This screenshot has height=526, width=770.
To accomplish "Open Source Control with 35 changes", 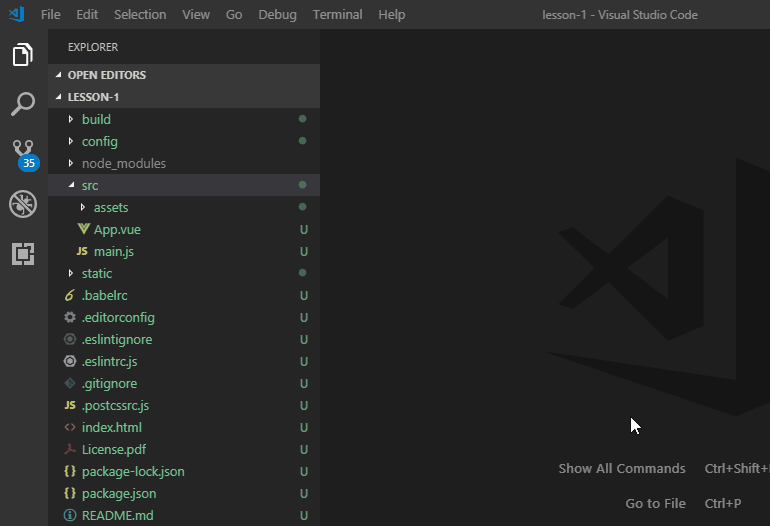I will 23,153.
